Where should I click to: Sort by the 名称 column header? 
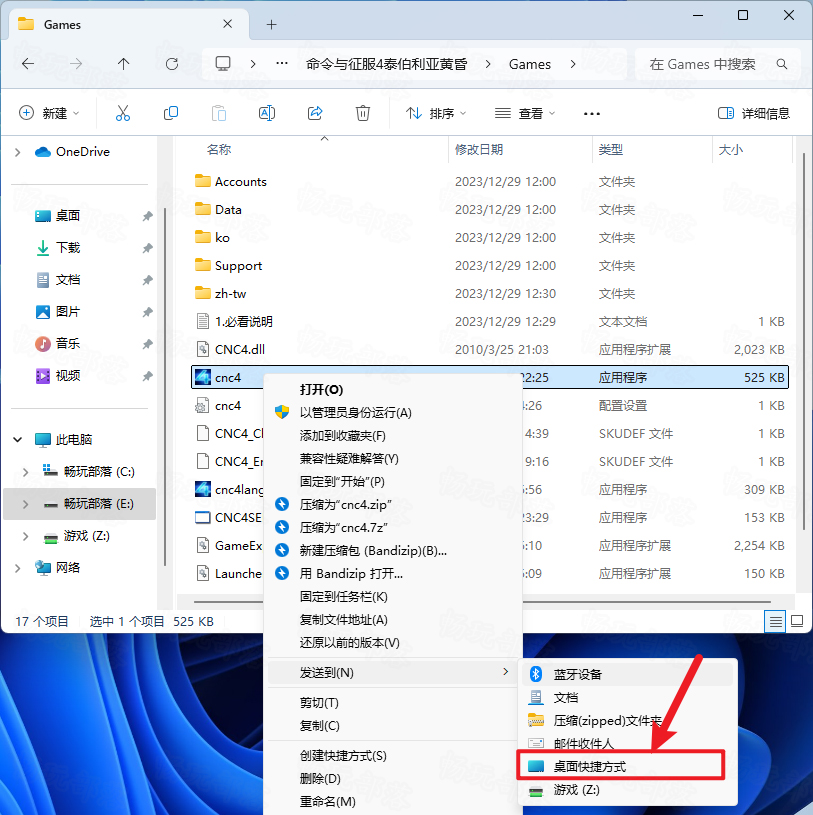pos(219,150)
